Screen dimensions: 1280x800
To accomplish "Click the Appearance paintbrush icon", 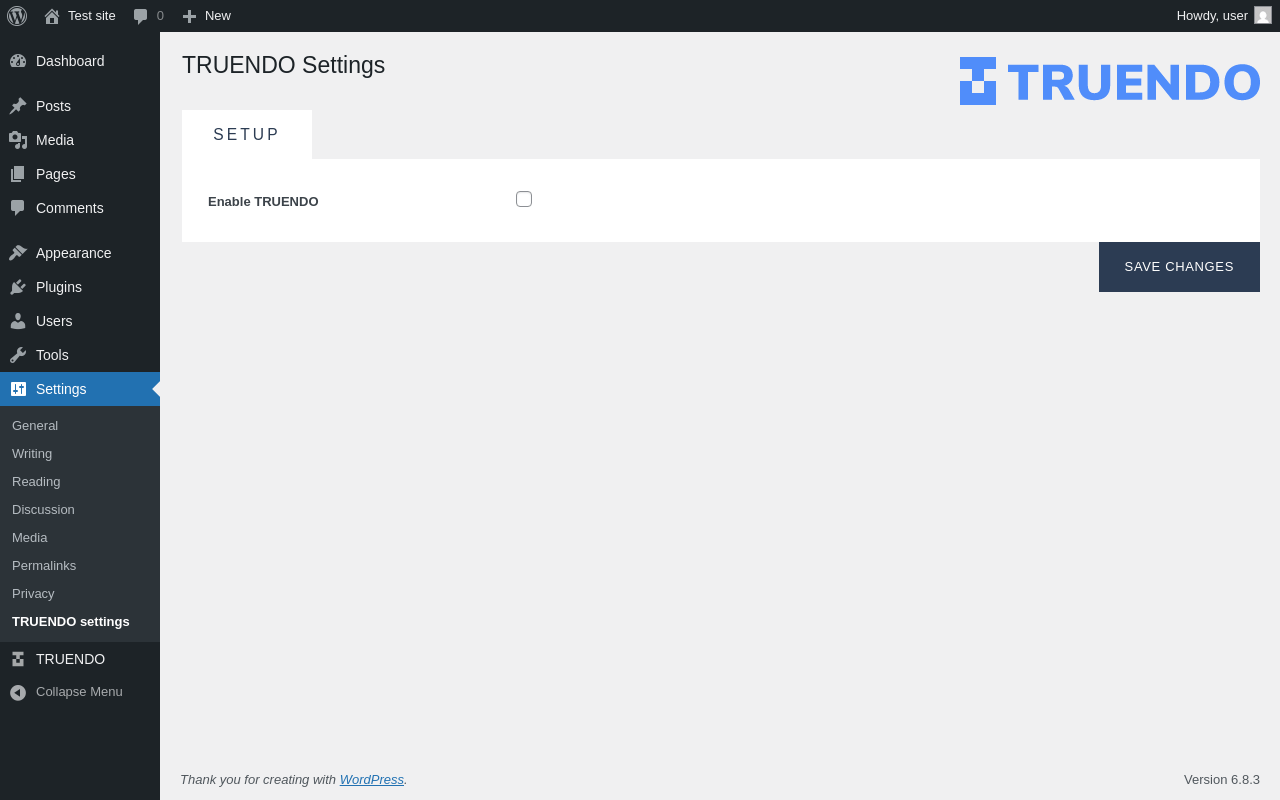I will (x=18, y=253).
